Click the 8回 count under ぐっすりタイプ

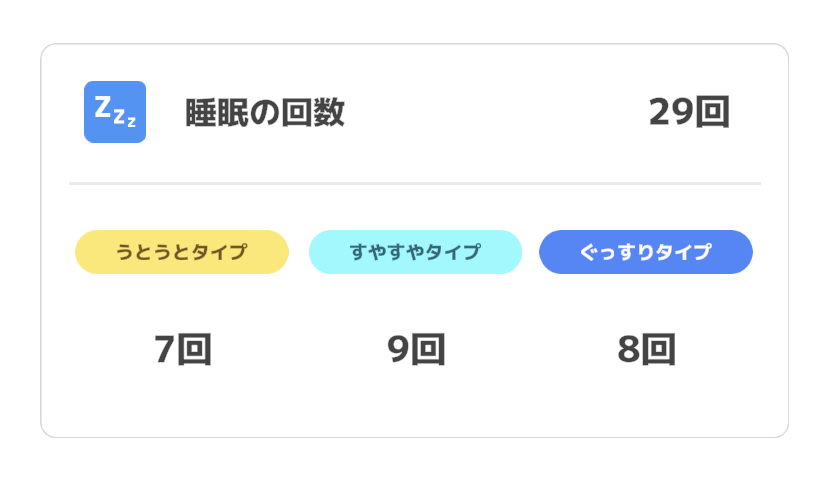[x=647, y=350]
